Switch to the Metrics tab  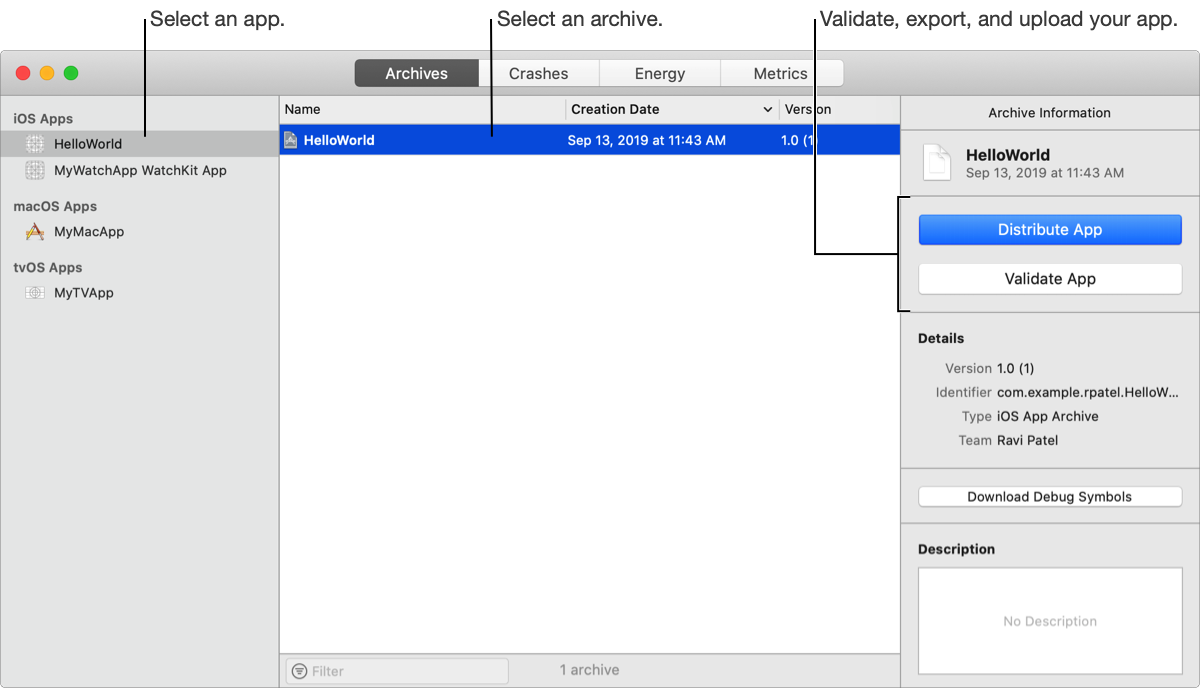coord(781,72)
